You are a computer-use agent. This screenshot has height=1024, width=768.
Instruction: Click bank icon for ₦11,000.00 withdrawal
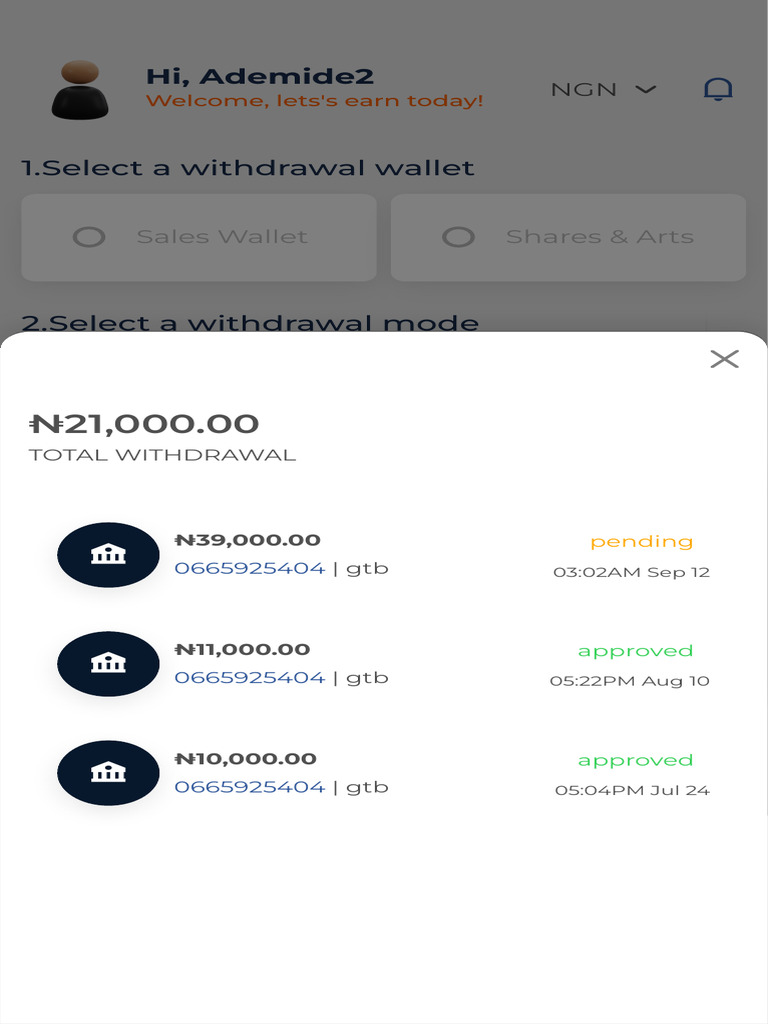[x=108, y=664]
